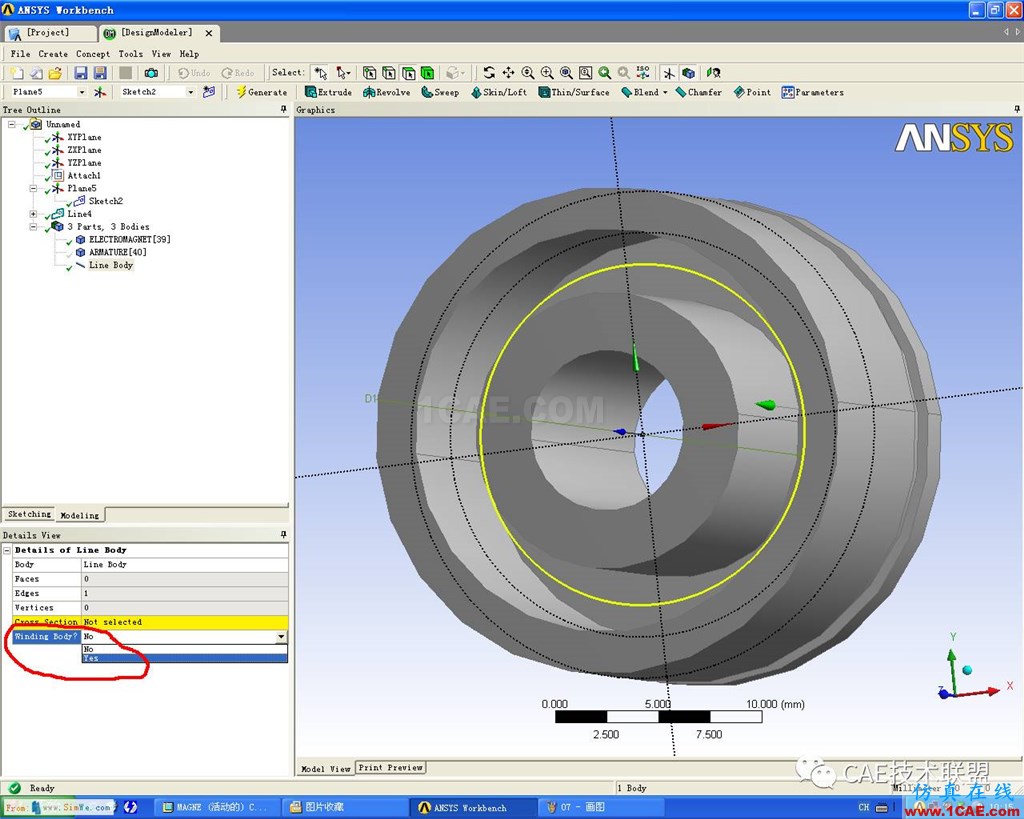Activate the Pan view tool
The height and width of the screenshot is (819, 1024).
click(x=508, y=73)
